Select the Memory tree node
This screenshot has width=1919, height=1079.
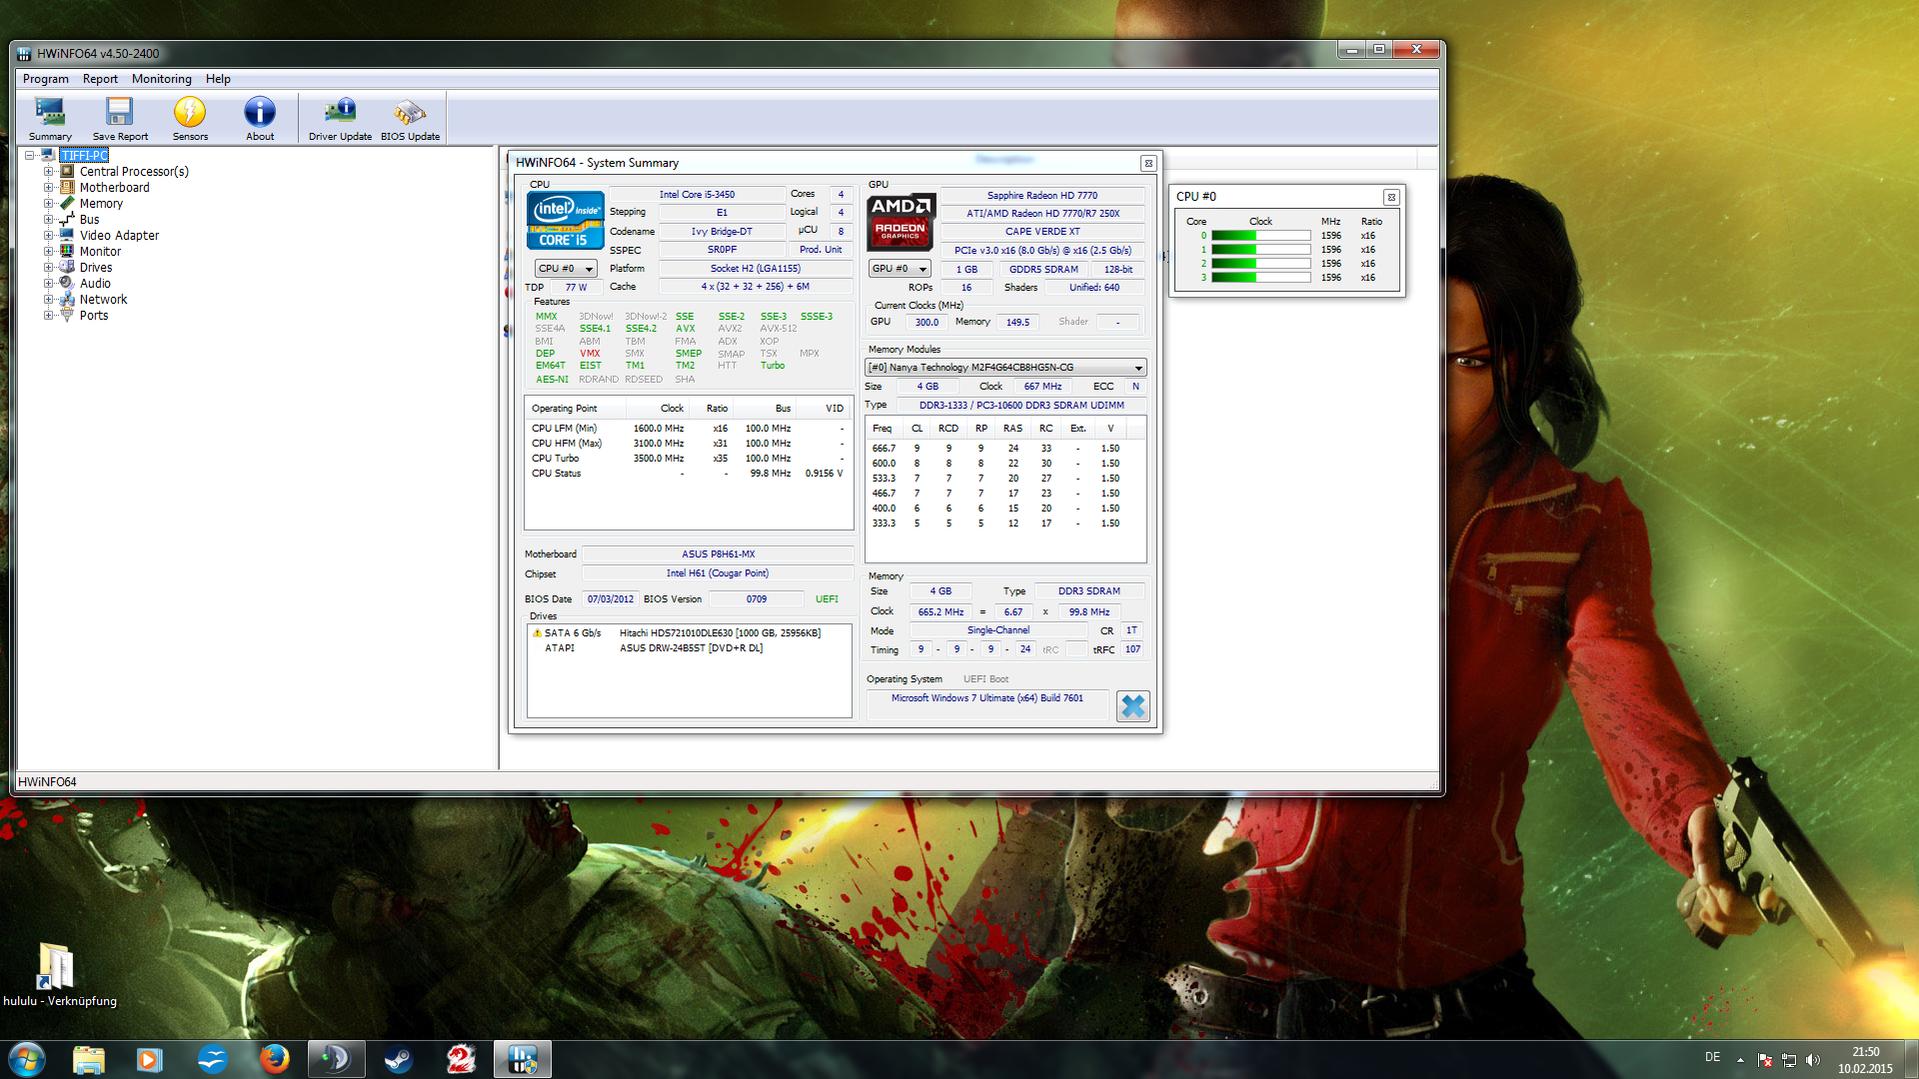101,203
